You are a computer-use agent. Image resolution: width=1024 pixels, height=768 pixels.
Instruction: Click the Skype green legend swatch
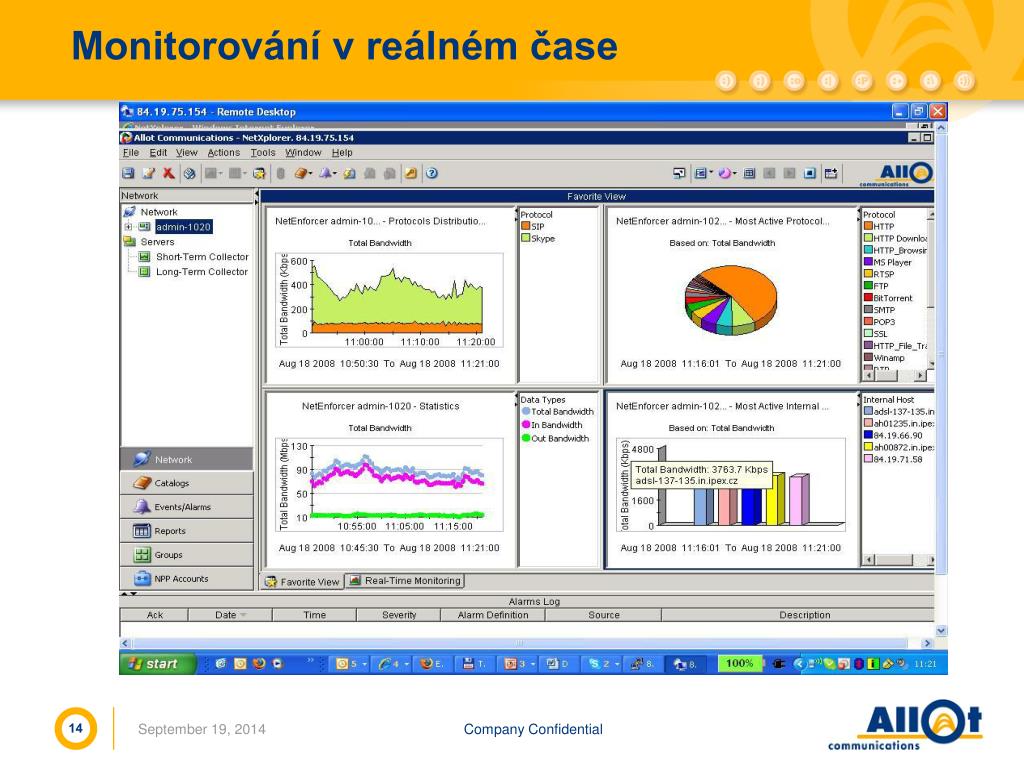(x=525, y=238)
